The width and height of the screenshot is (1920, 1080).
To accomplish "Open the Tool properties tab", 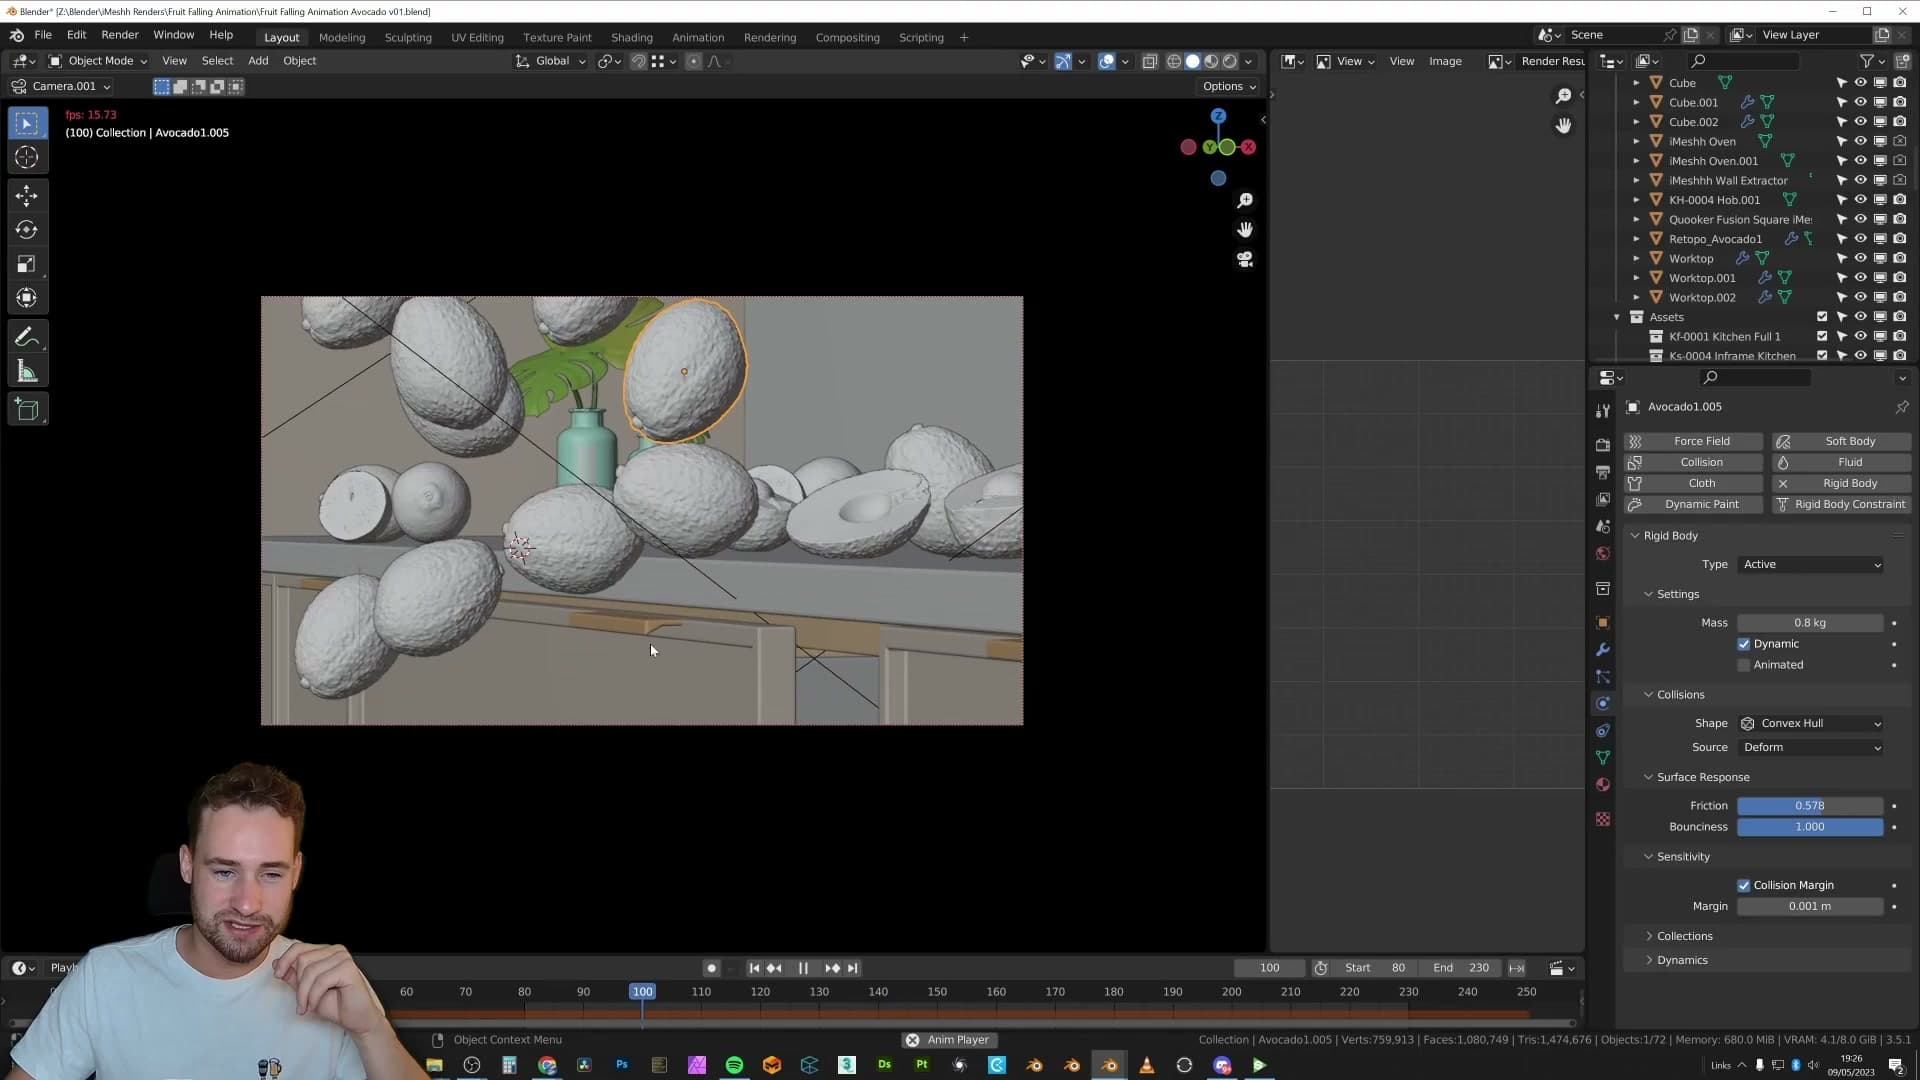I will (x=1603, y=411).
